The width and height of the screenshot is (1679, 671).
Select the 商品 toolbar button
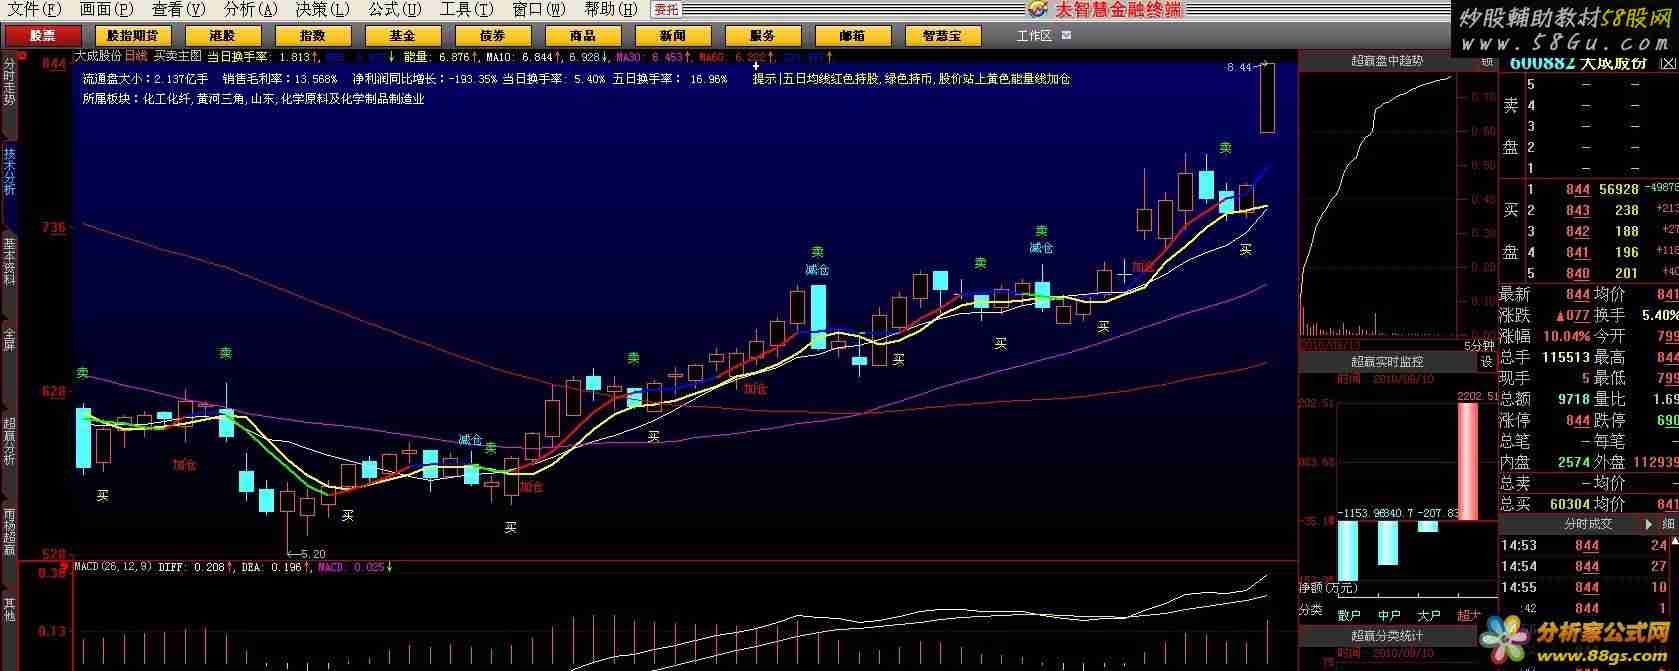point(582,36)
